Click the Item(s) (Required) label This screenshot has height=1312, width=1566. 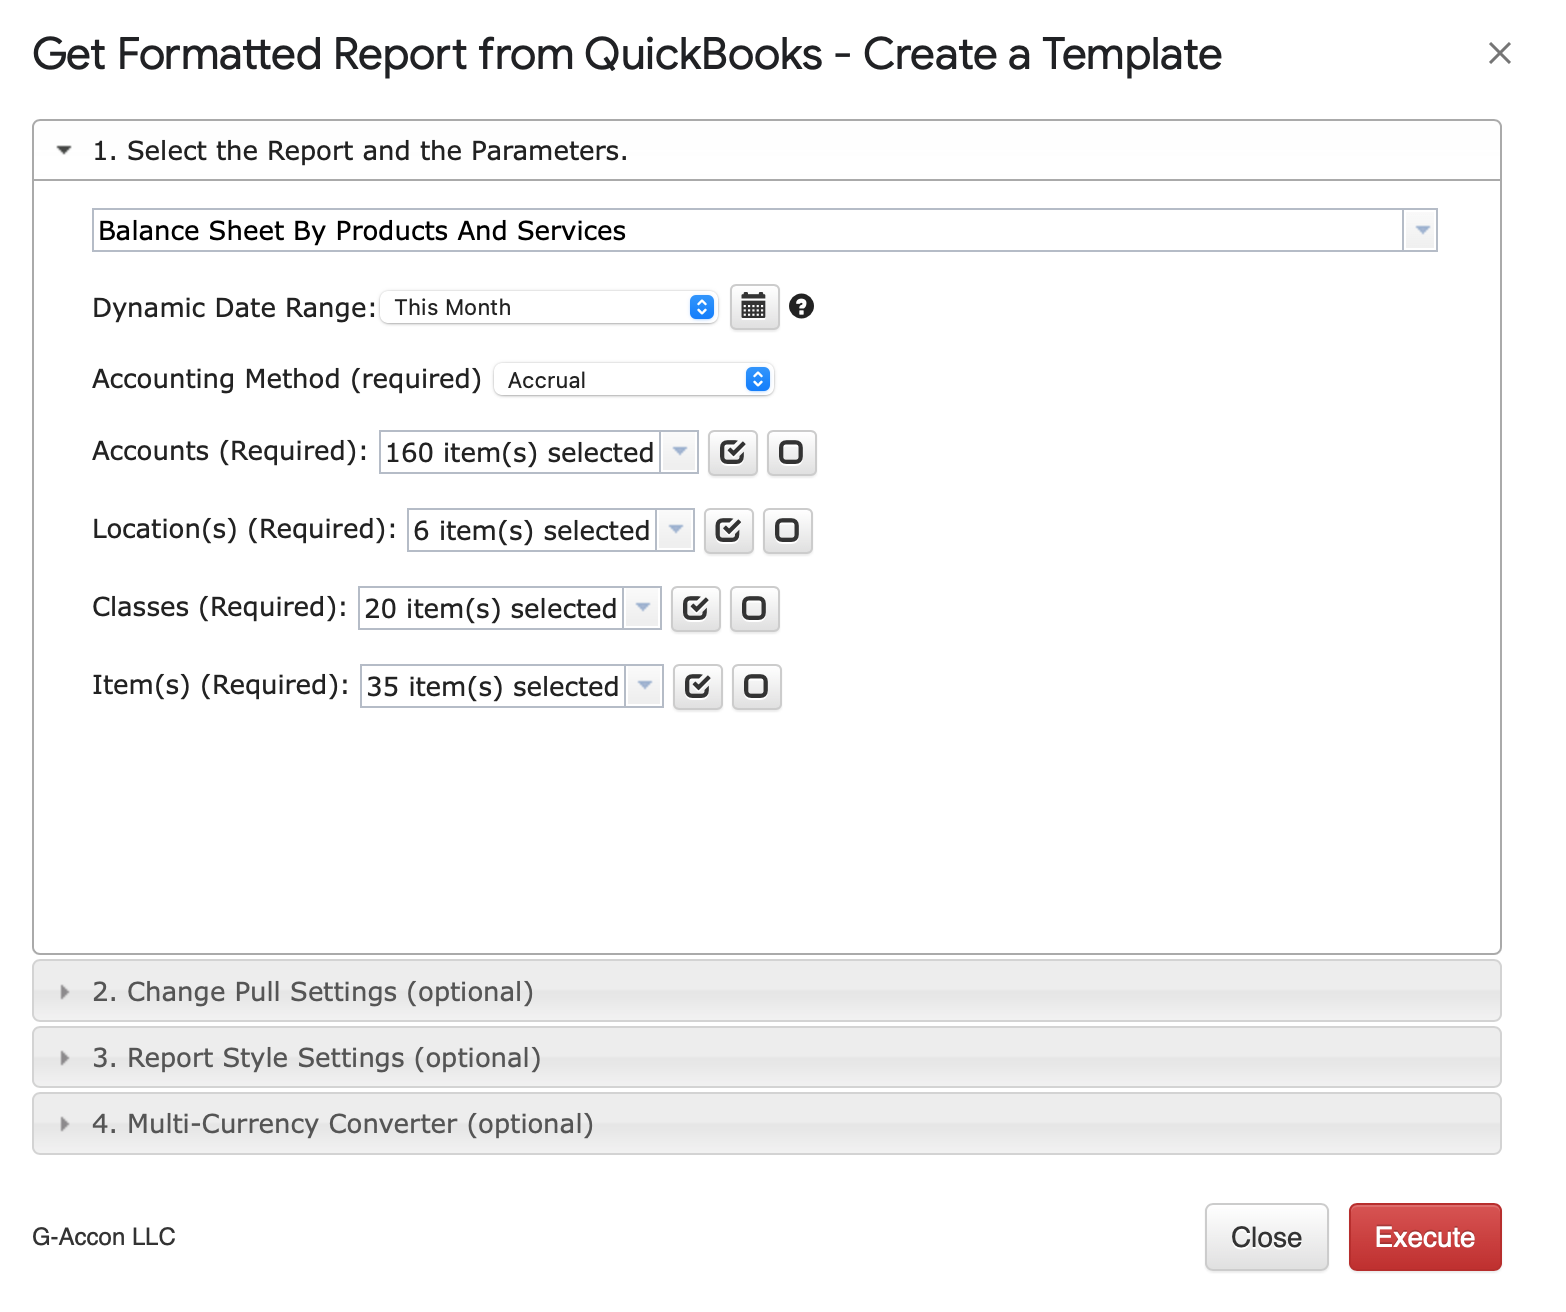(220, 686)
